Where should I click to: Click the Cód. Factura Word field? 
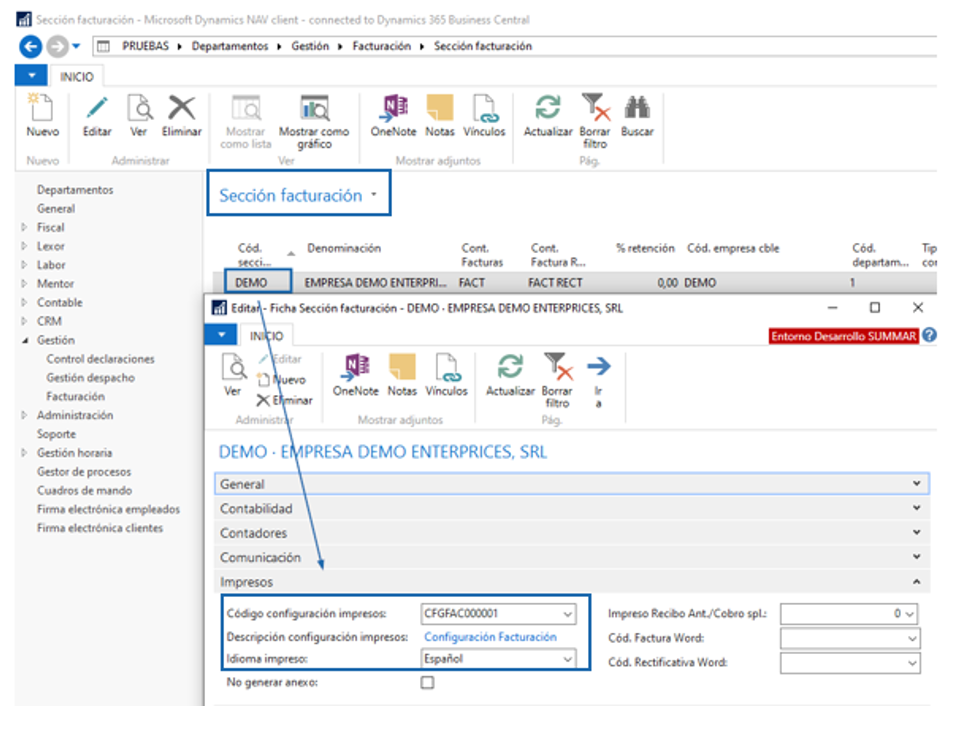pos(848,638)
